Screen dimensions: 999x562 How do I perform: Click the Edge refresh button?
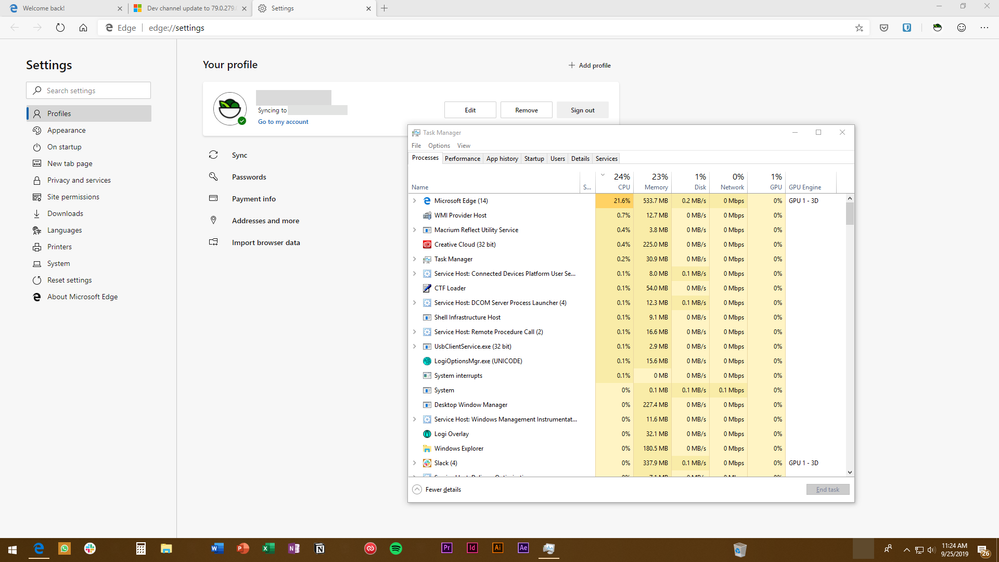(60, 27)
